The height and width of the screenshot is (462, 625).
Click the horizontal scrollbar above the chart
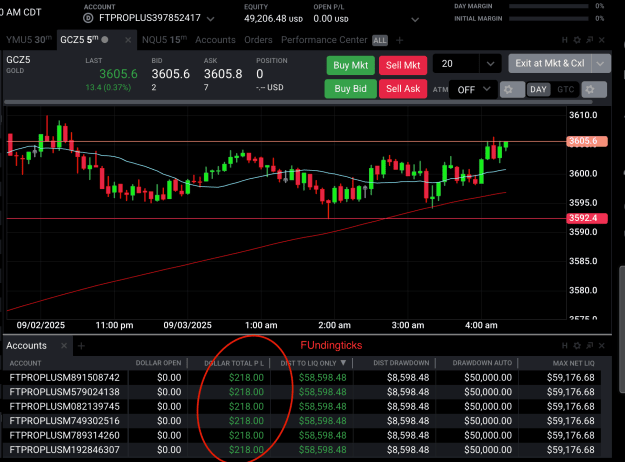(298, 102)
